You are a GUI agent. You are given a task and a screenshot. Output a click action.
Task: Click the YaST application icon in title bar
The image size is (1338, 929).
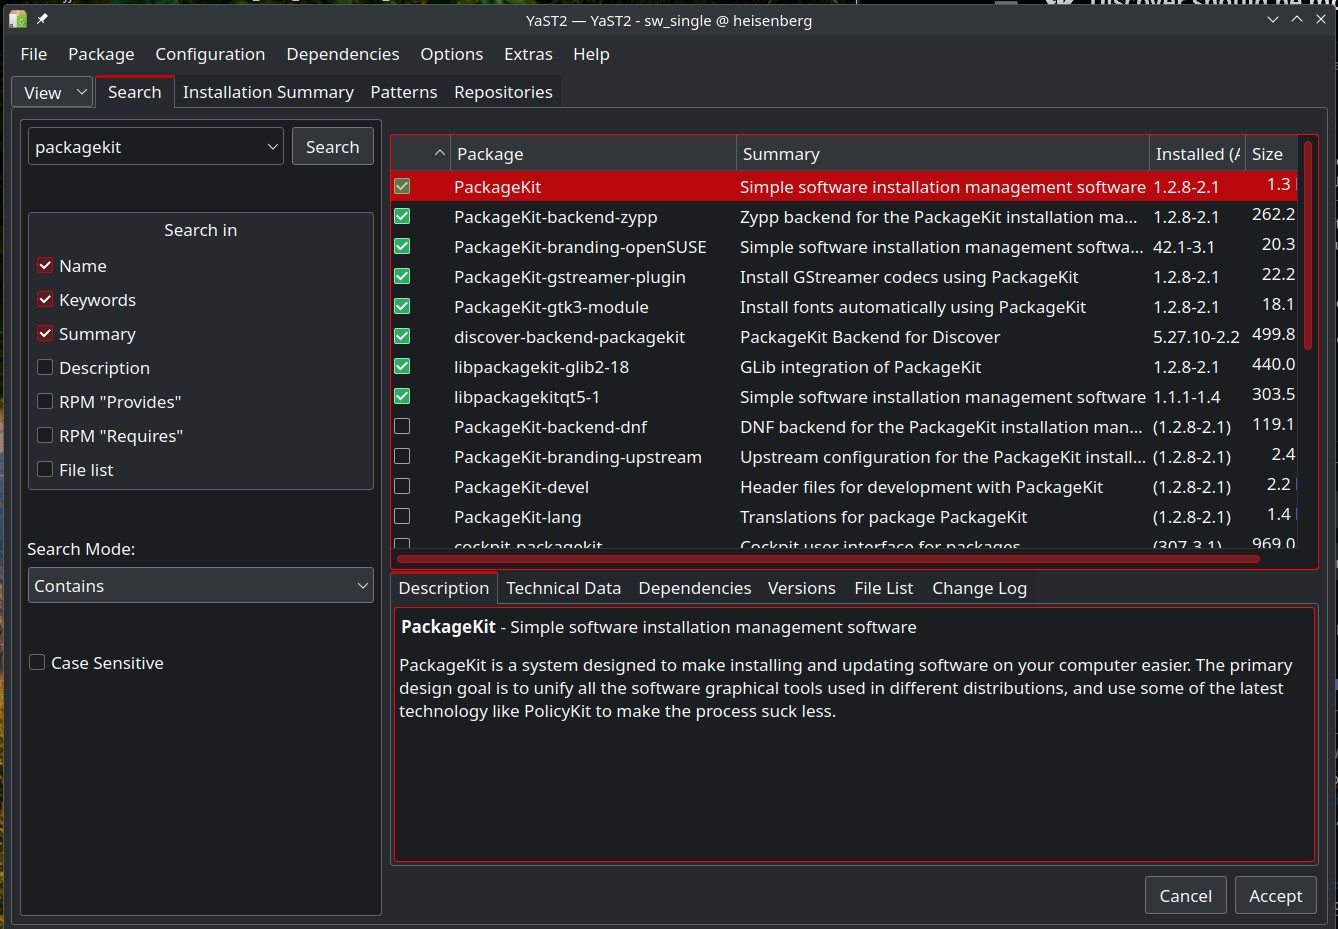click(17, 19)
